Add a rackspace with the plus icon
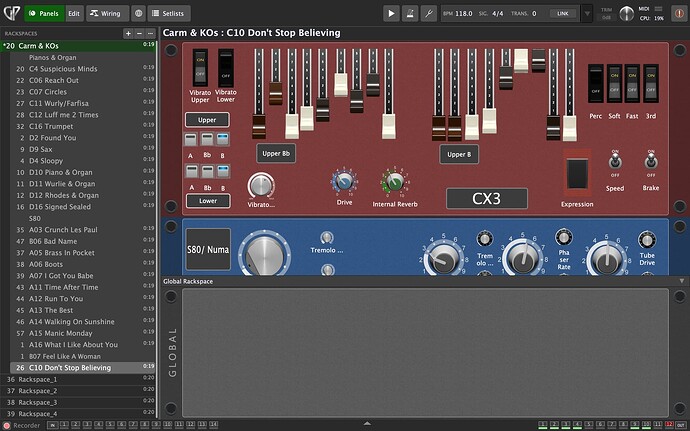This screenshot has width=690, height=431. (x=128, y=33)
